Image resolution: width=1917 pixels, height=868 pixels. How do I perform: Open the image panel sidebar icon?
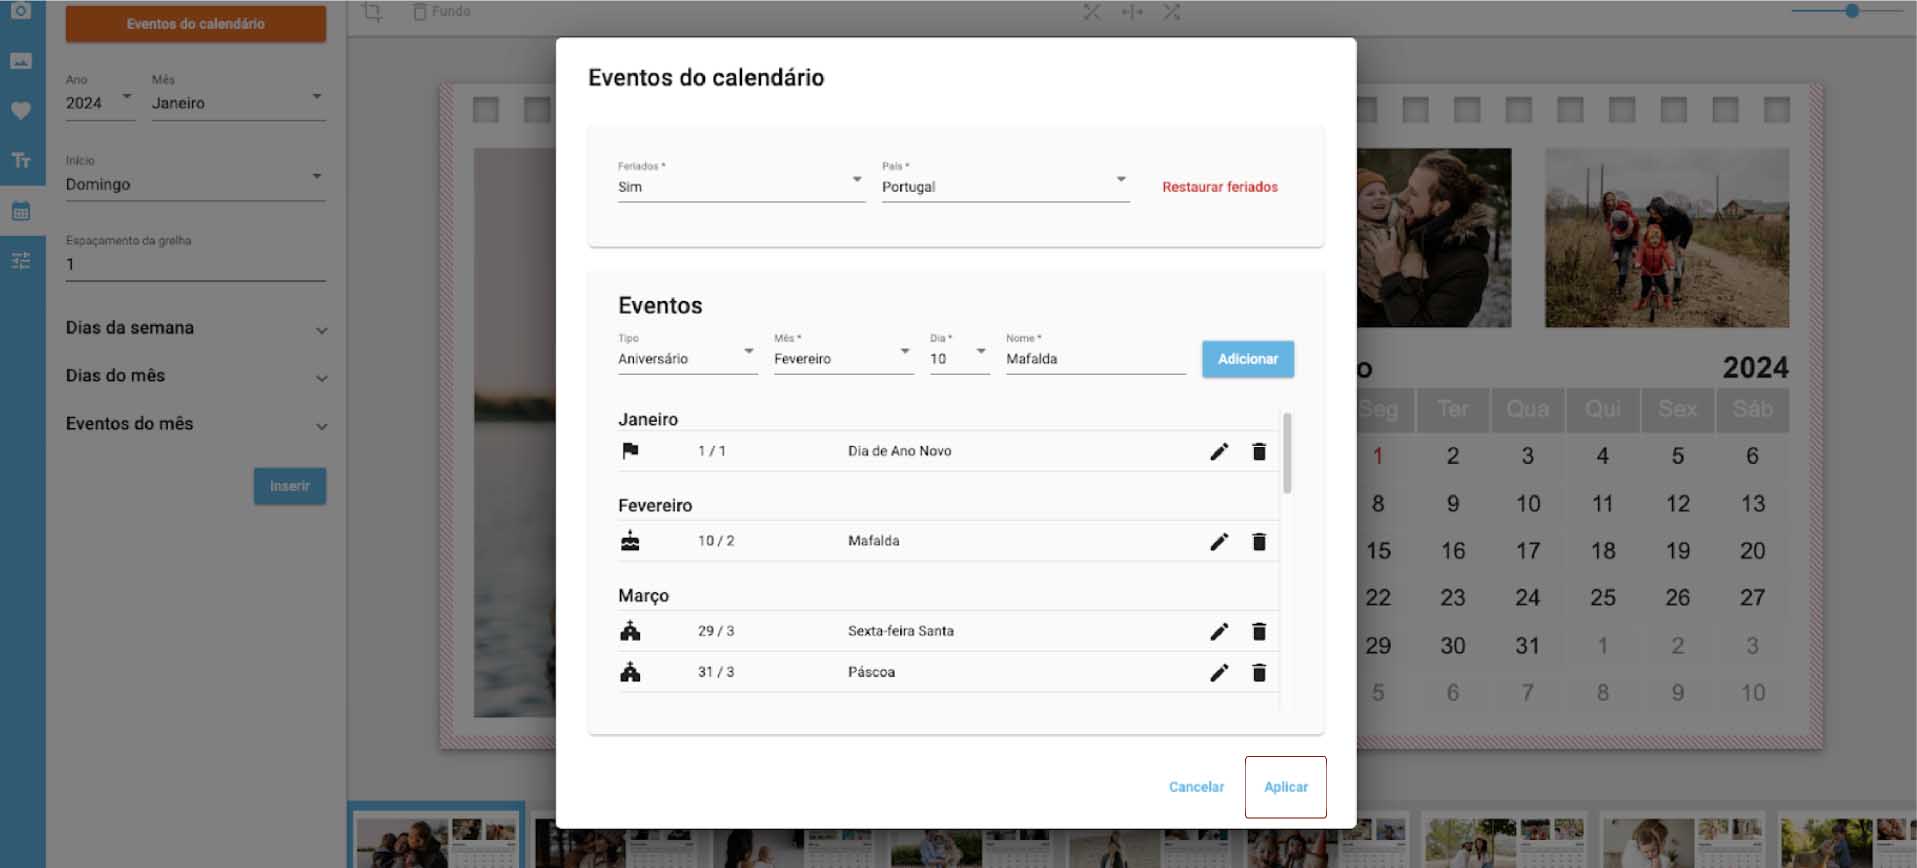pyautogui.click(x=21, y=61)
